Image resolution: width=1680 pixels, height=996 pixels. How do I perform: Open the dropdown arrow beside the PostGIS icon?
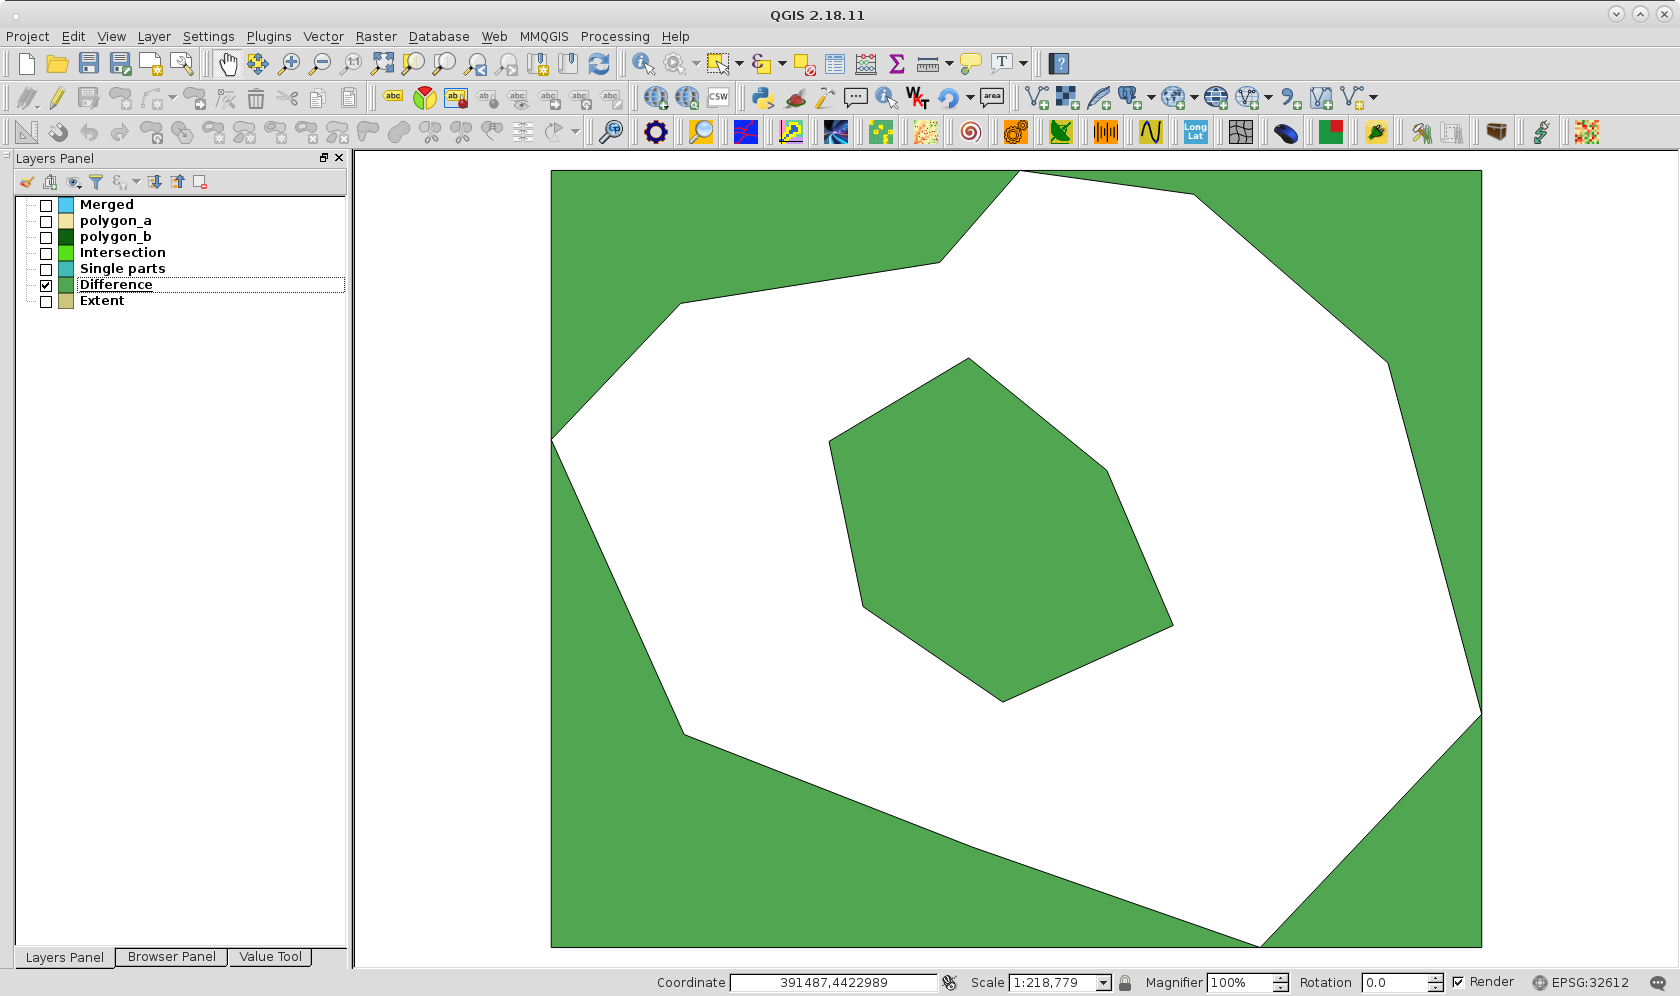(1151, 98)
